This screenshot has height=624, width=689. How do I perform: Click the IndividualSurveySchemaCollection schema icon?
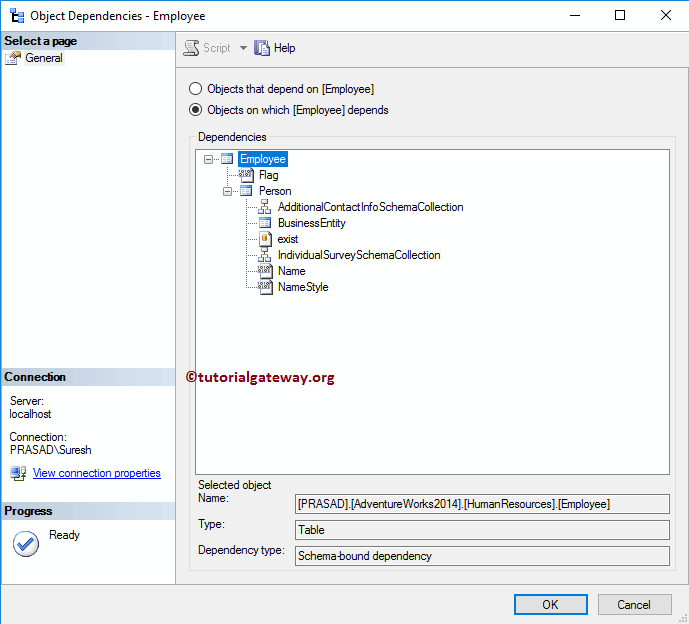click(x=265, y=254)
